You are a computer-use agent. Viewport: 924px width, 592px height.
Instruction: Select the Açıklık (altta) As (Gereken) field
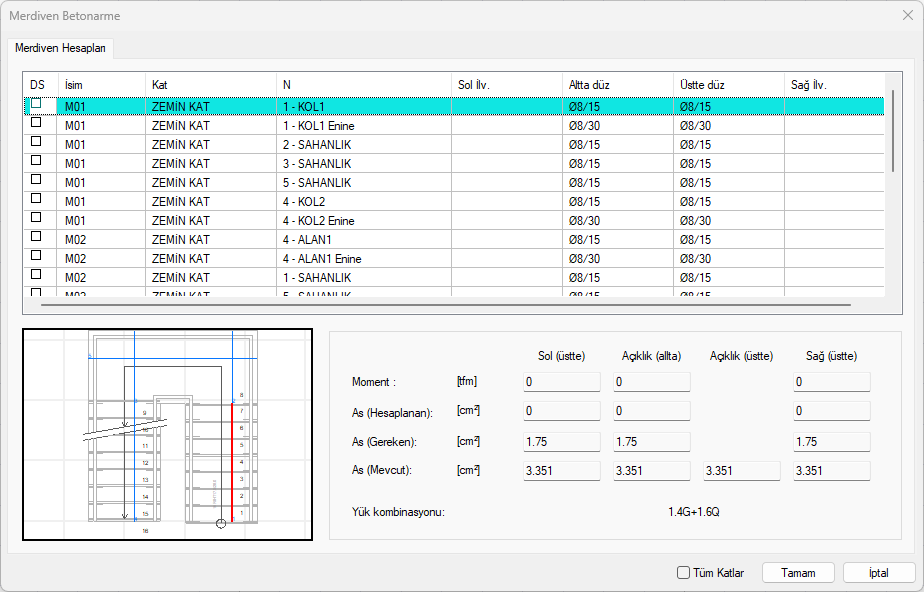coord(652,441)
